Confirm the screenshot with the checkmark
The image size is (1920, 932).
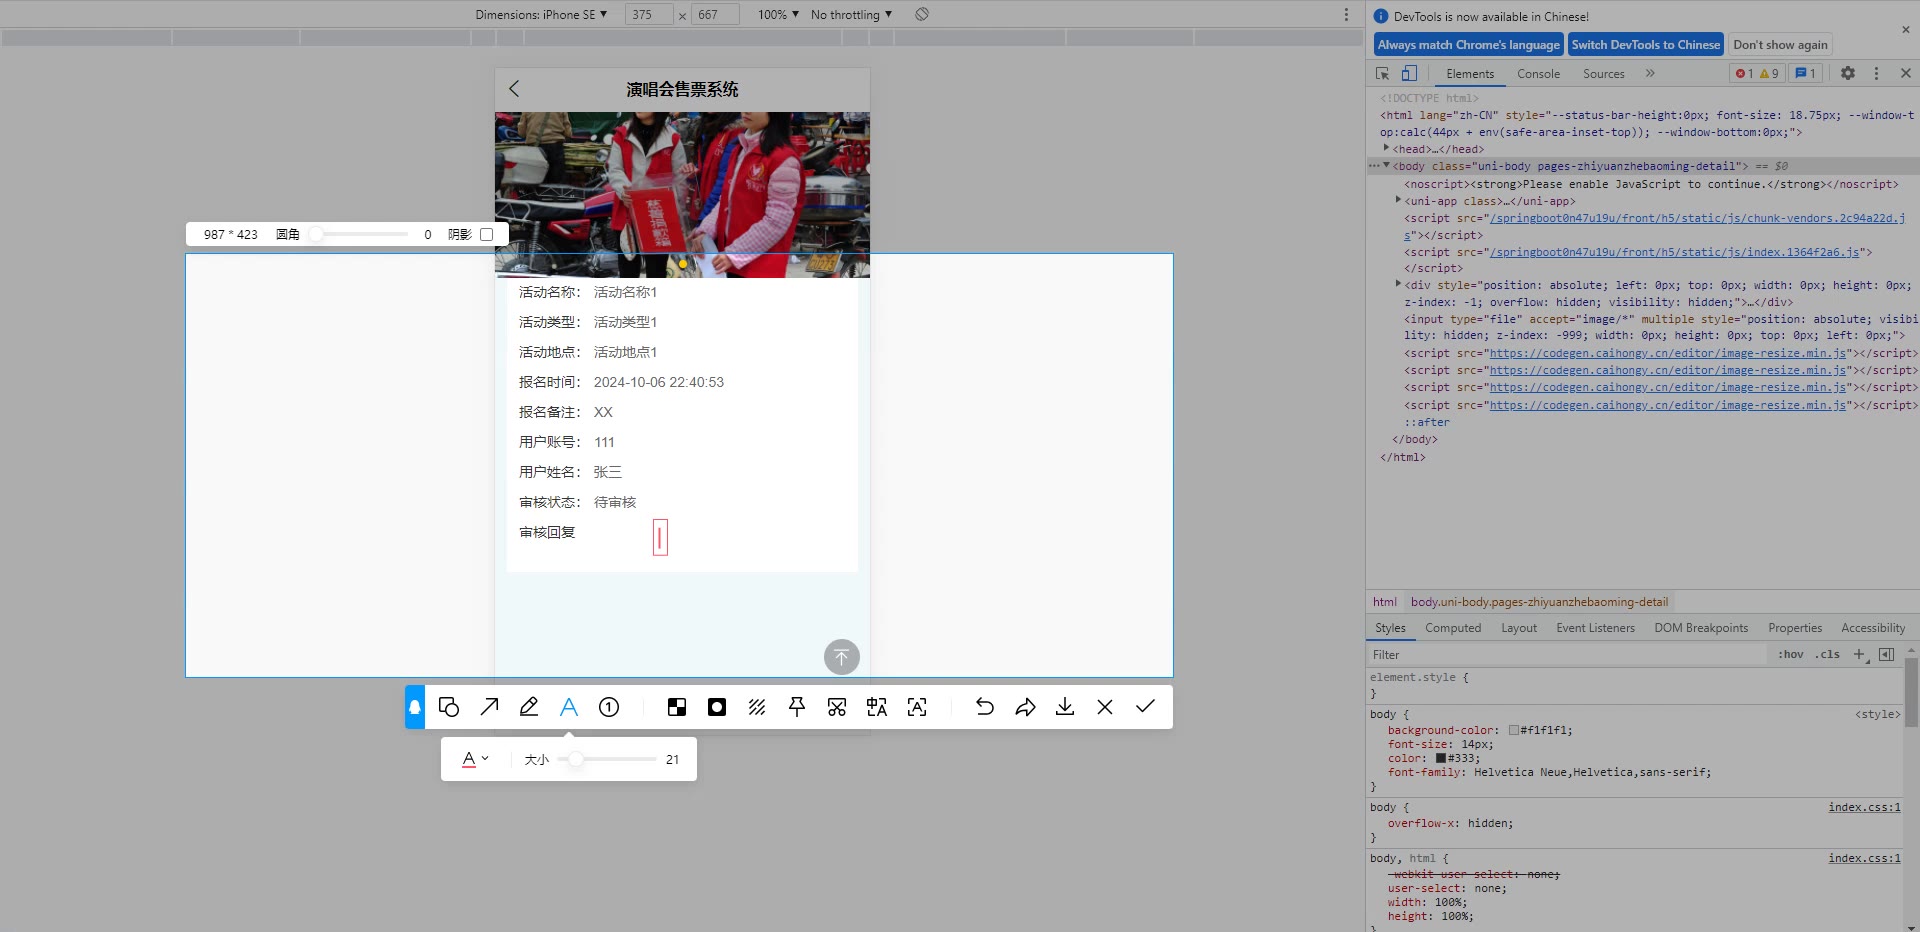[1145, 707]
